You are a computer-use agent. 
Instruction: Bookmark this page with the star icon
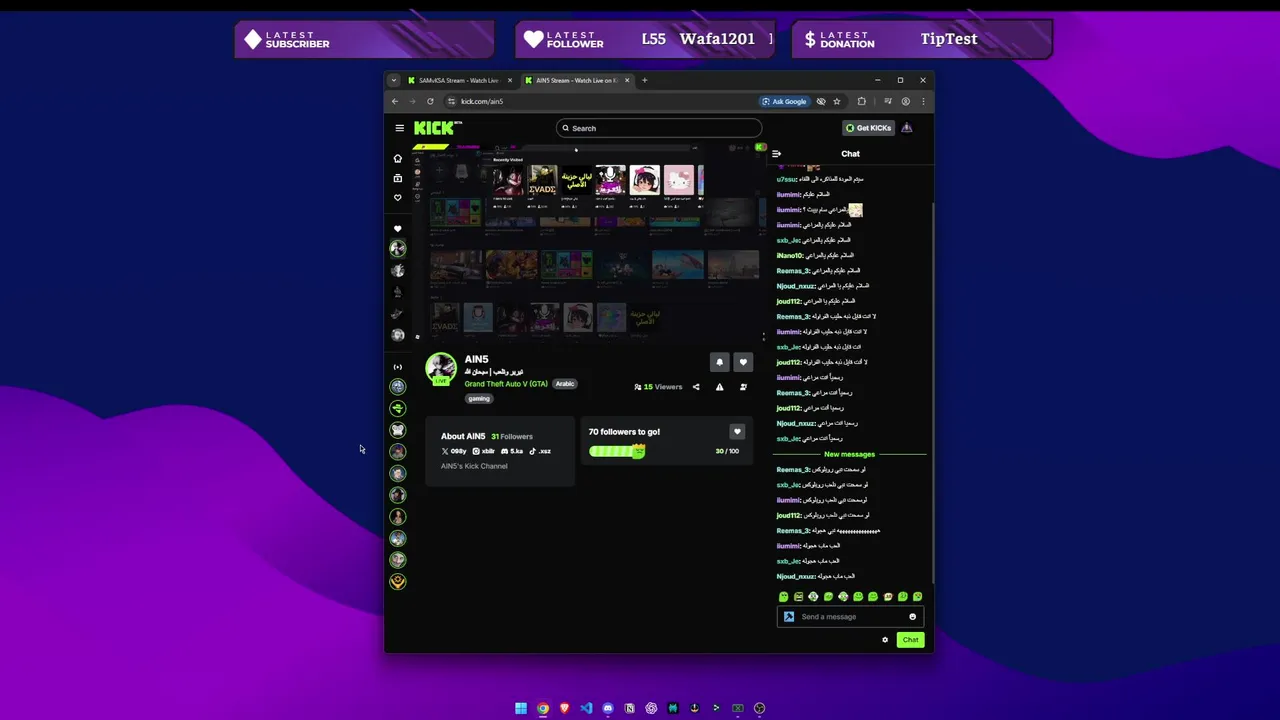[x=837, y=101]
